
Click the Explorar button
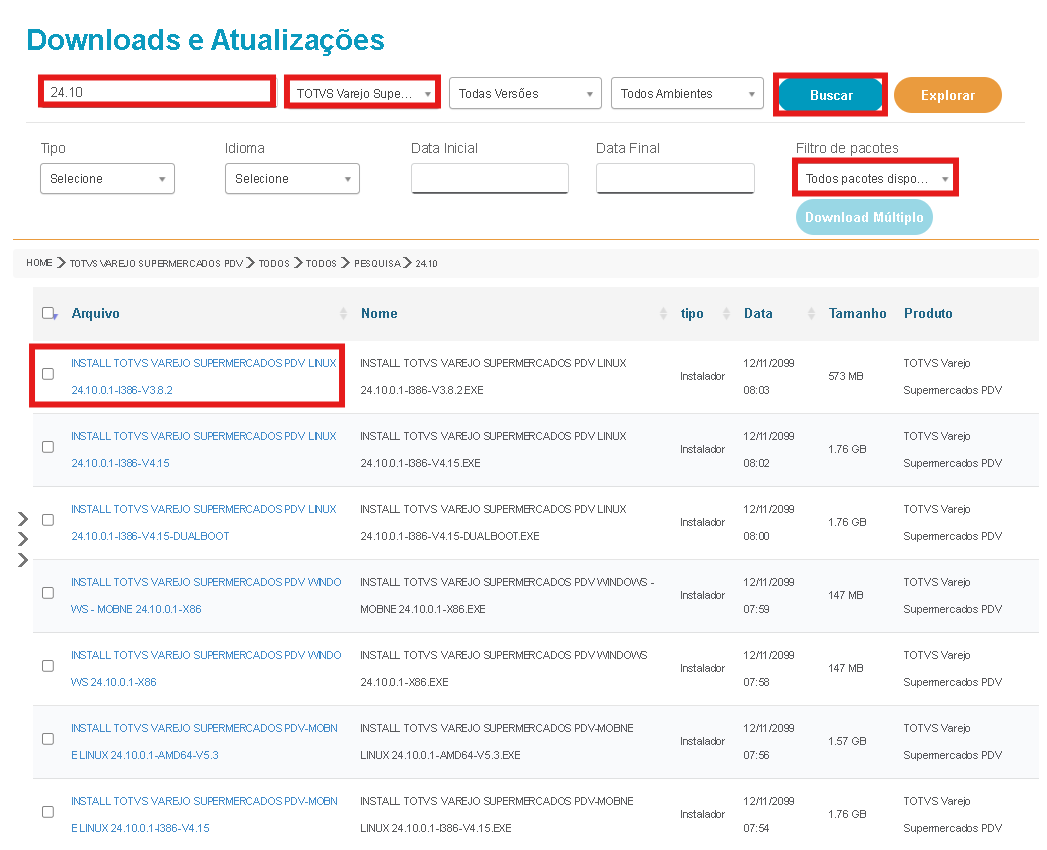pos(948,95)
